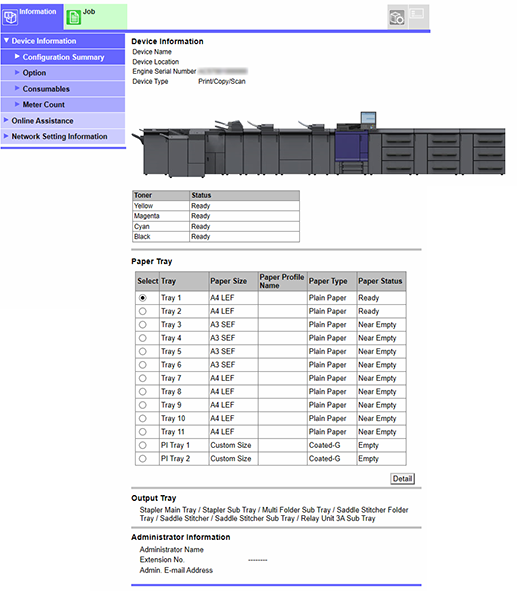Click the Magenta toner row label
Image resolution: width=517 pixels, height=594 pixels.
147,216
